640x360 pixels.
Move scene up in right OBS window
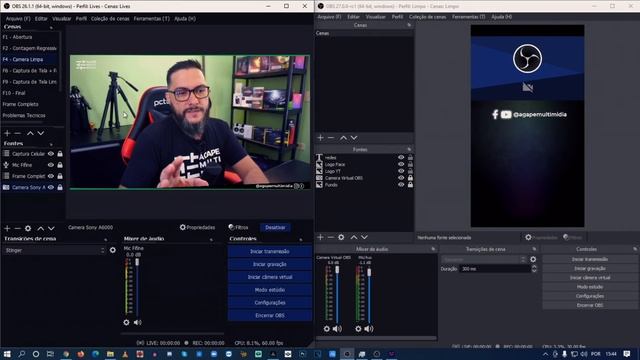343,138
